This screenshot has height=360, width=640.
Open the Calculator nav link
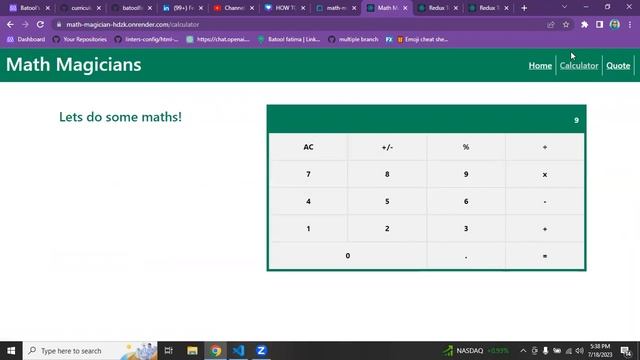click(579, 66)
